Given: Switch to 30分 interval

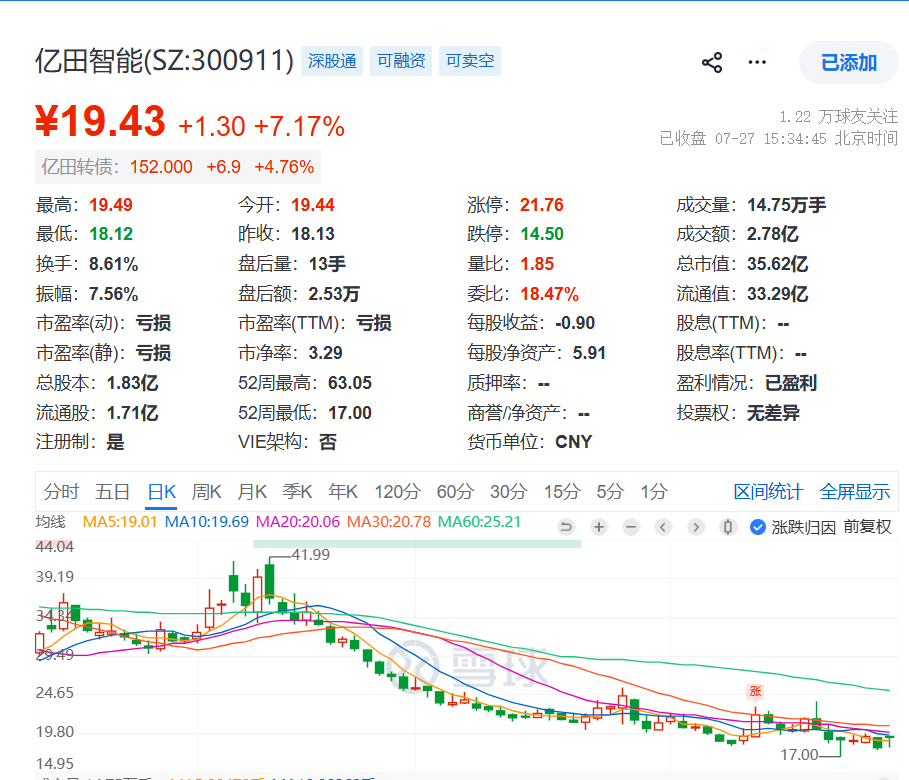Looking at the screenshot, I should 508,492.
